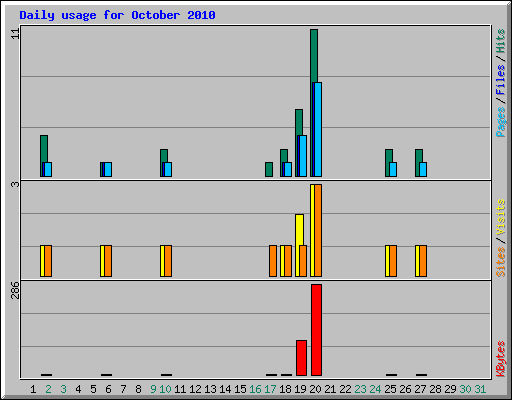Select the cyan Pages bar for day 6
The height and width of the screenshot is (400, 512).
click(x=108, y=169)
